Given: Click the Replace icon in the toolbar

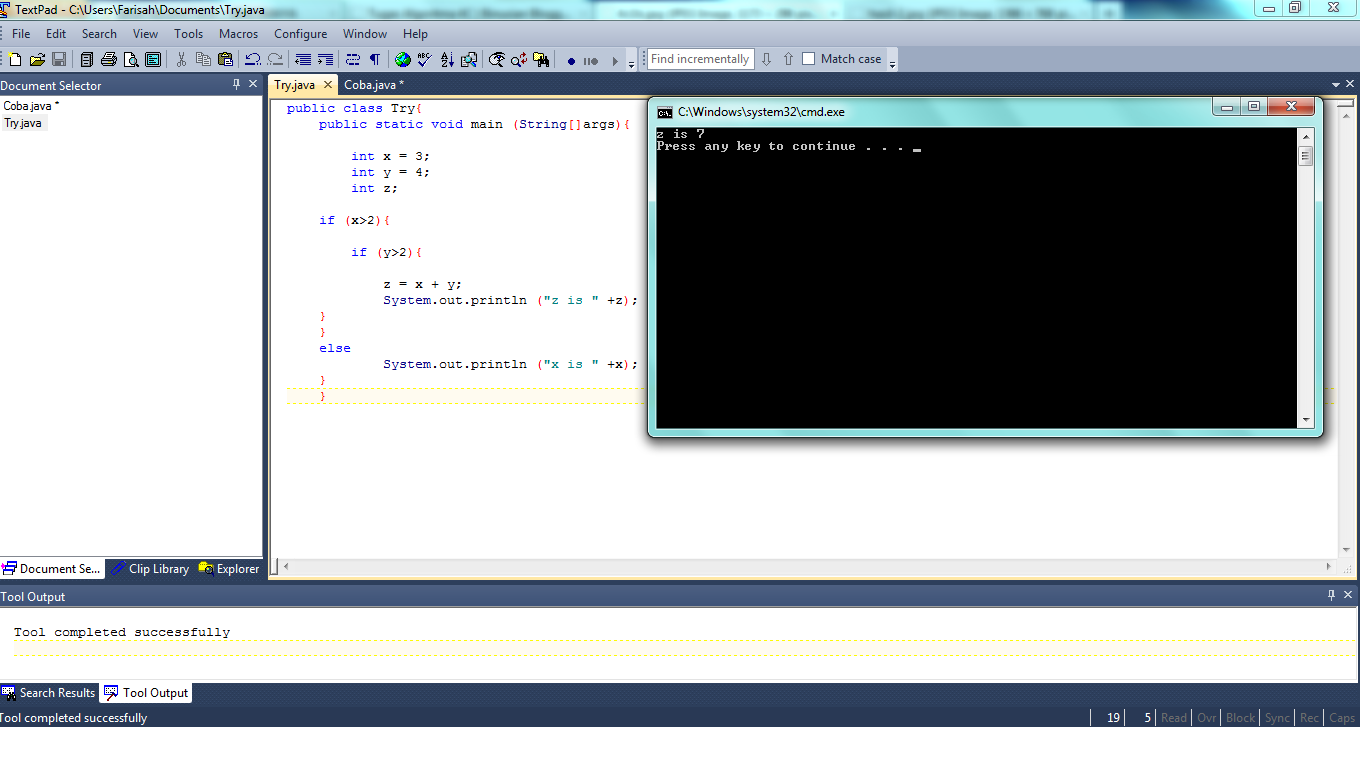Looking at the screenshot, I should click(519, 59).
